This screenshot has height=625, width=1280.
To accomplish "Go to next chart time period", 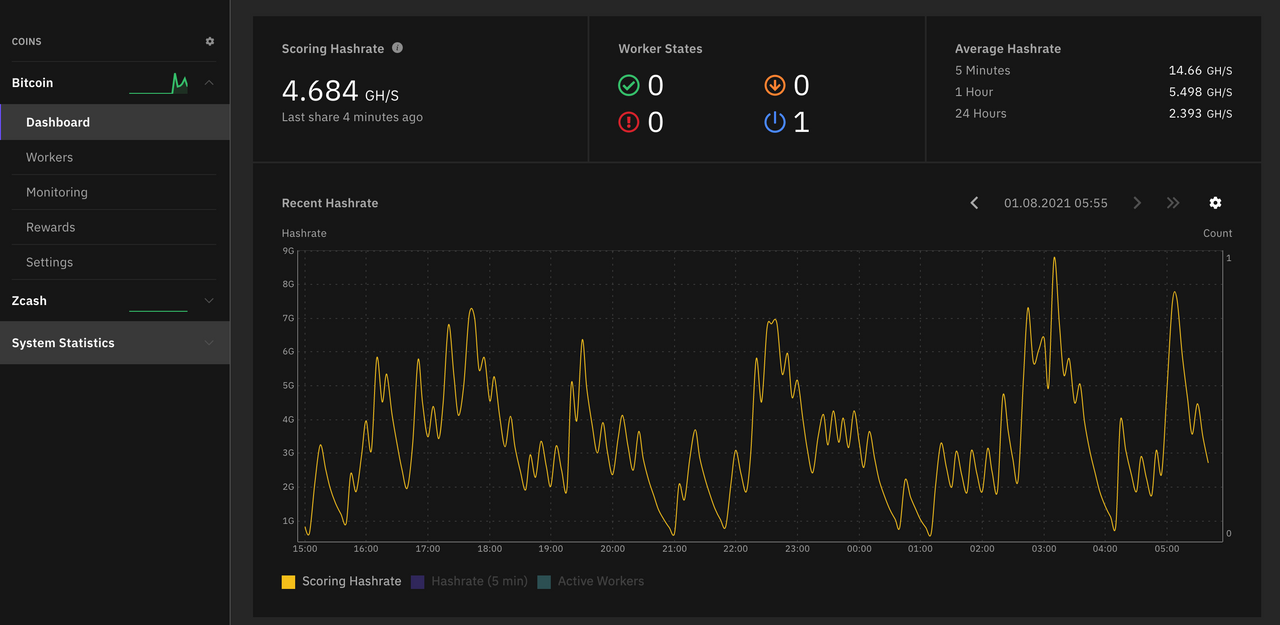I will pos(1137,203).
